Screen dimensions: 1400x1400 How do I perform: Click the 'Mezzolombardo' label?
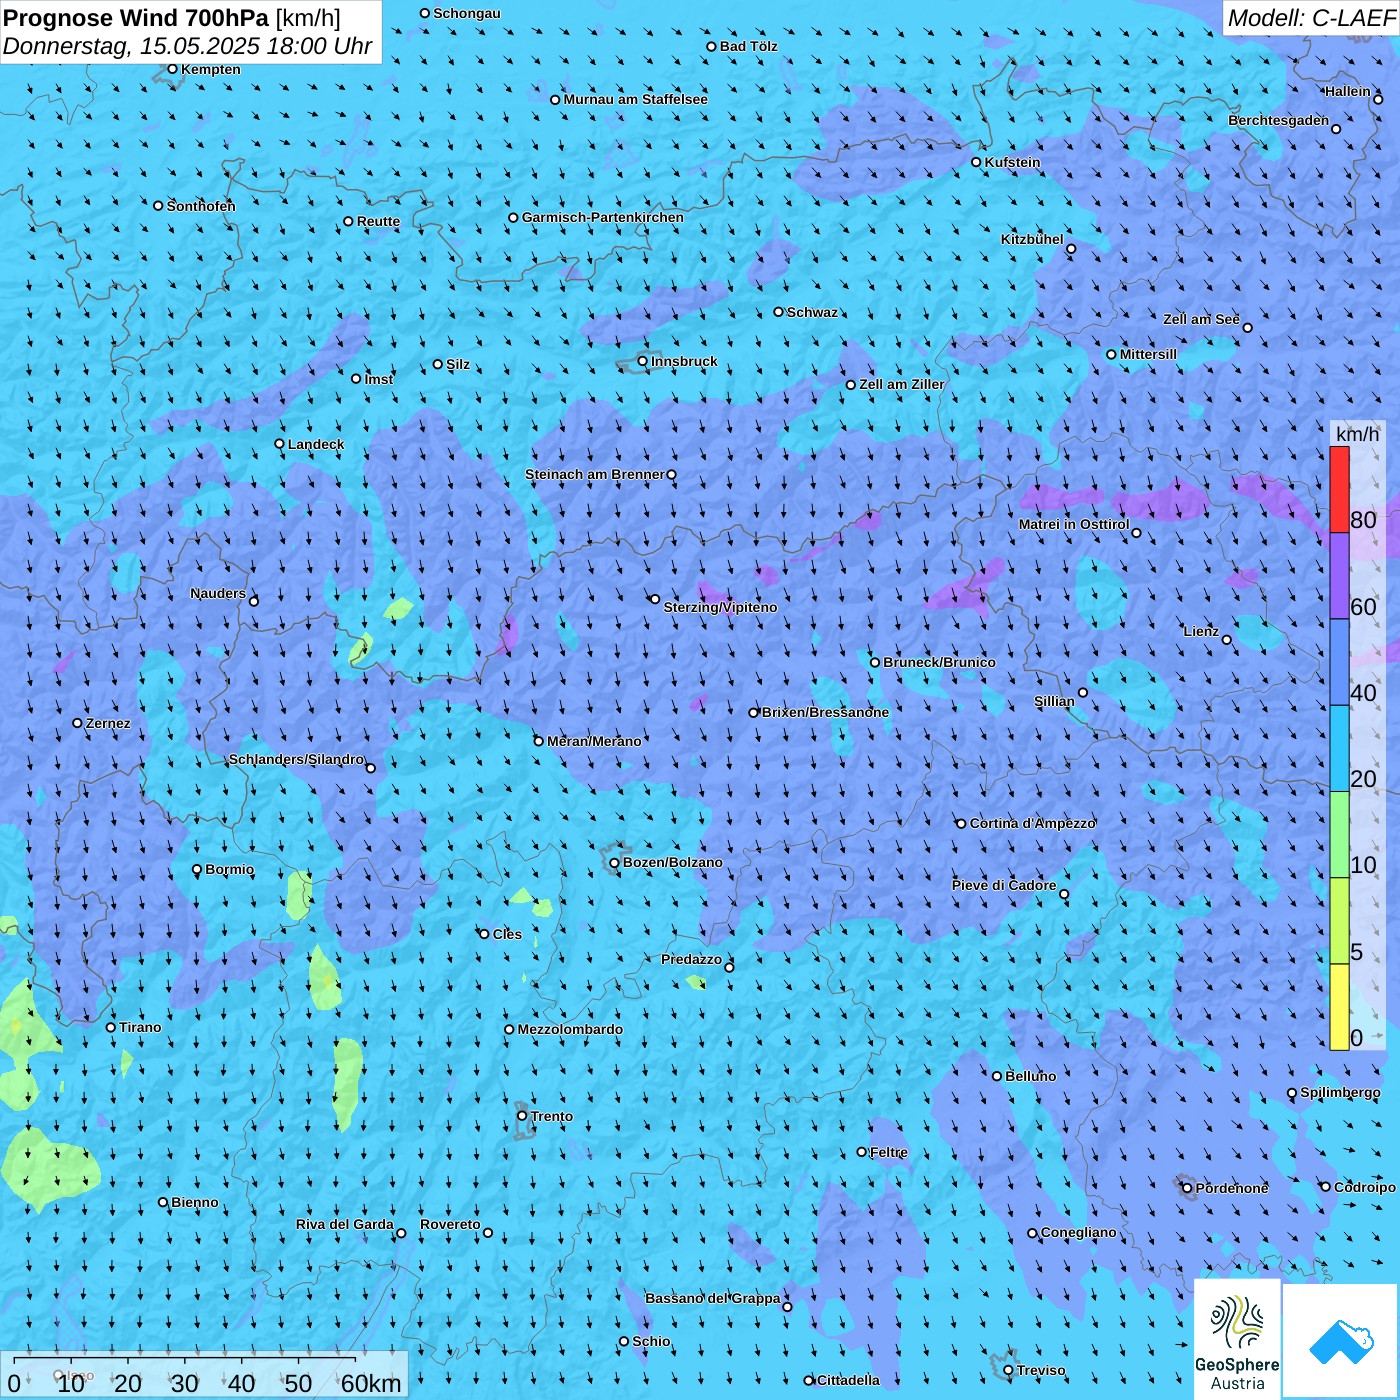point(570,1029)
